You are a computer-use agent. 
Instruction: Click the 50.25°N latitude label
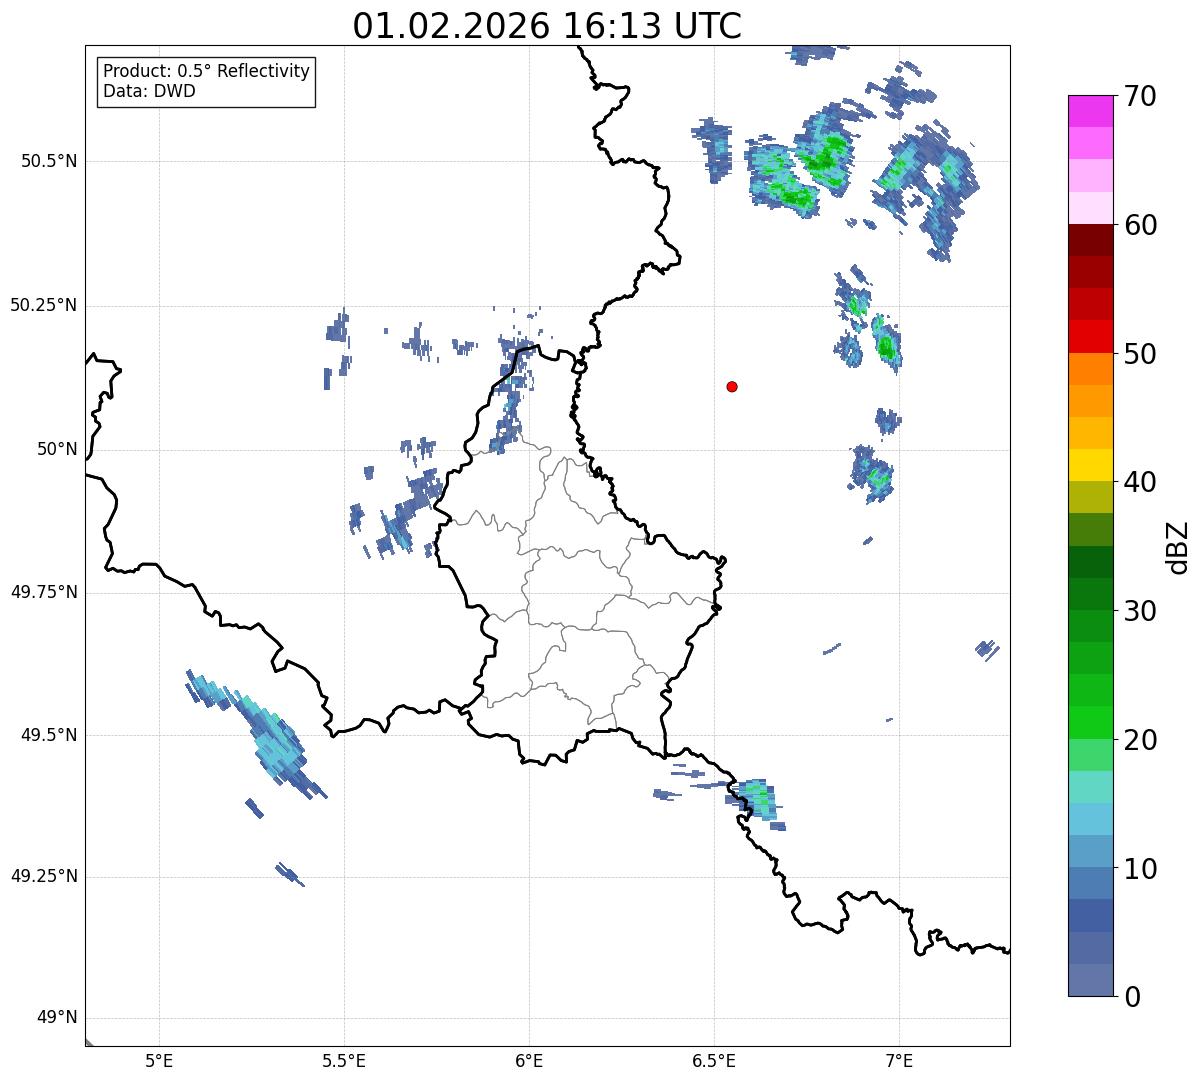tap(43, 305)
